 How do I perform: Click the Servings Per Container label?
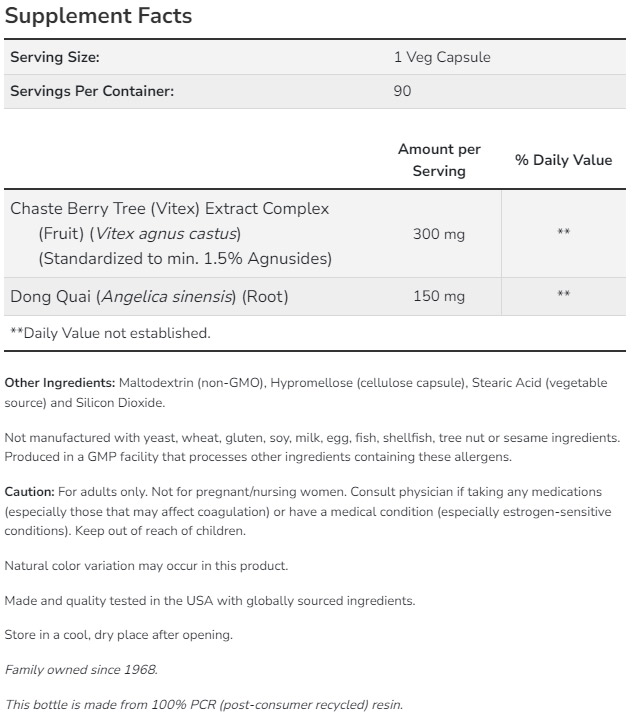point(92,91)
